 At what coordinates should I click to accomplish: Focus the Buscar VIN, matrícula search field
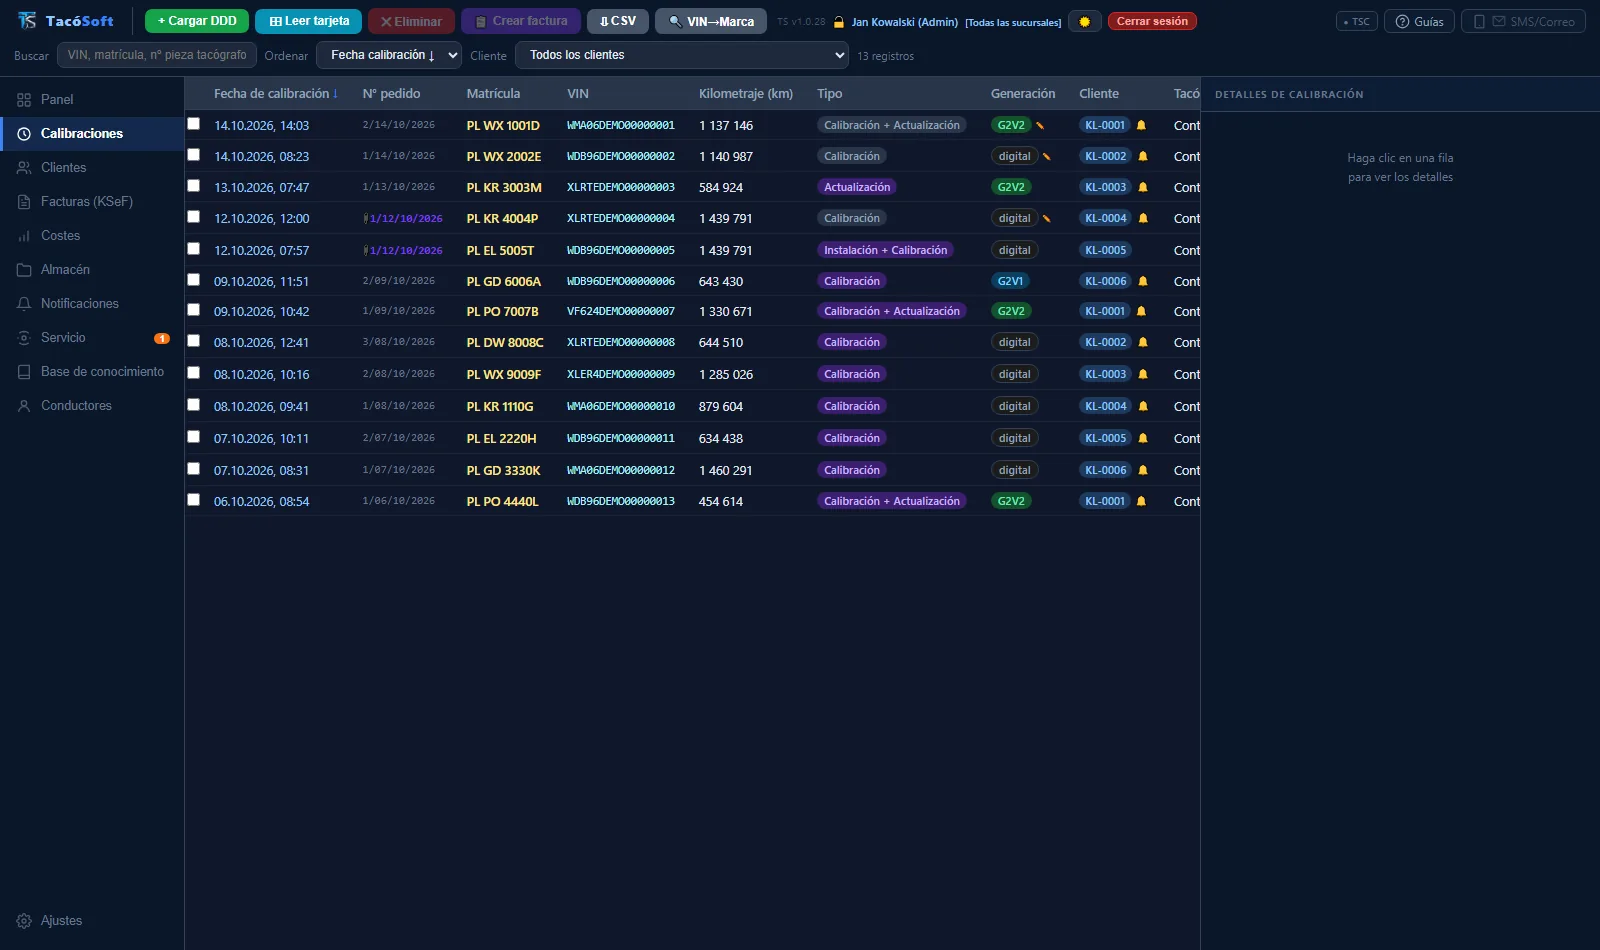[157, 55]
